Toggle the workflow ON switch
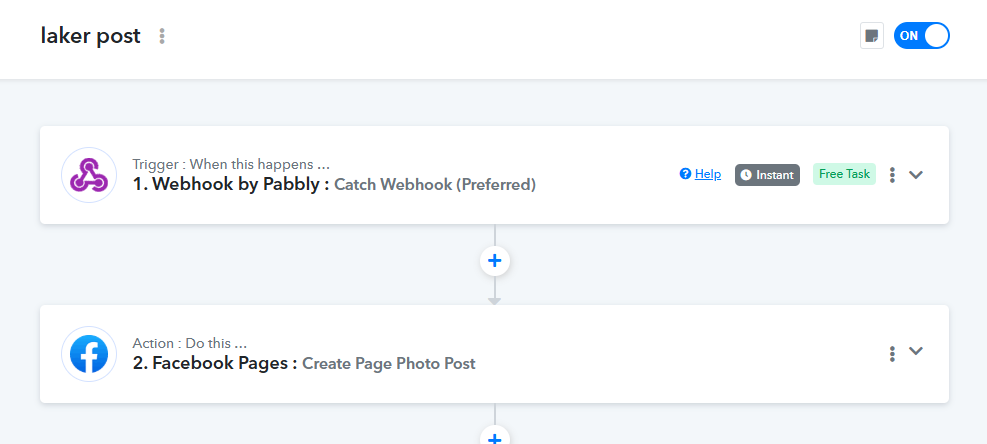This screenshot has width=987, height=444. (x=921, y=36)
